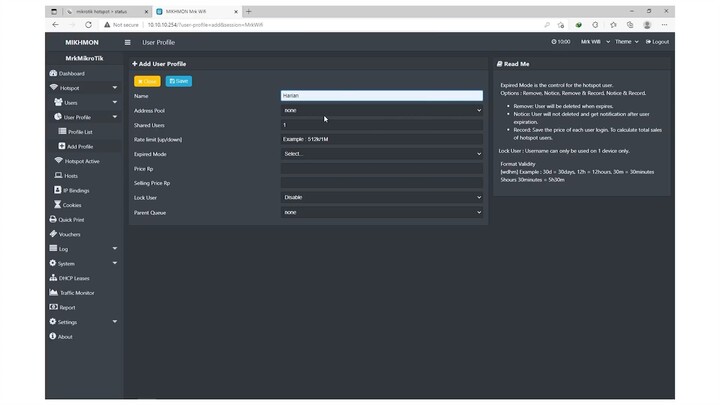Open IP Bindings address book icon
720x405 pixels.
[57, 190]
